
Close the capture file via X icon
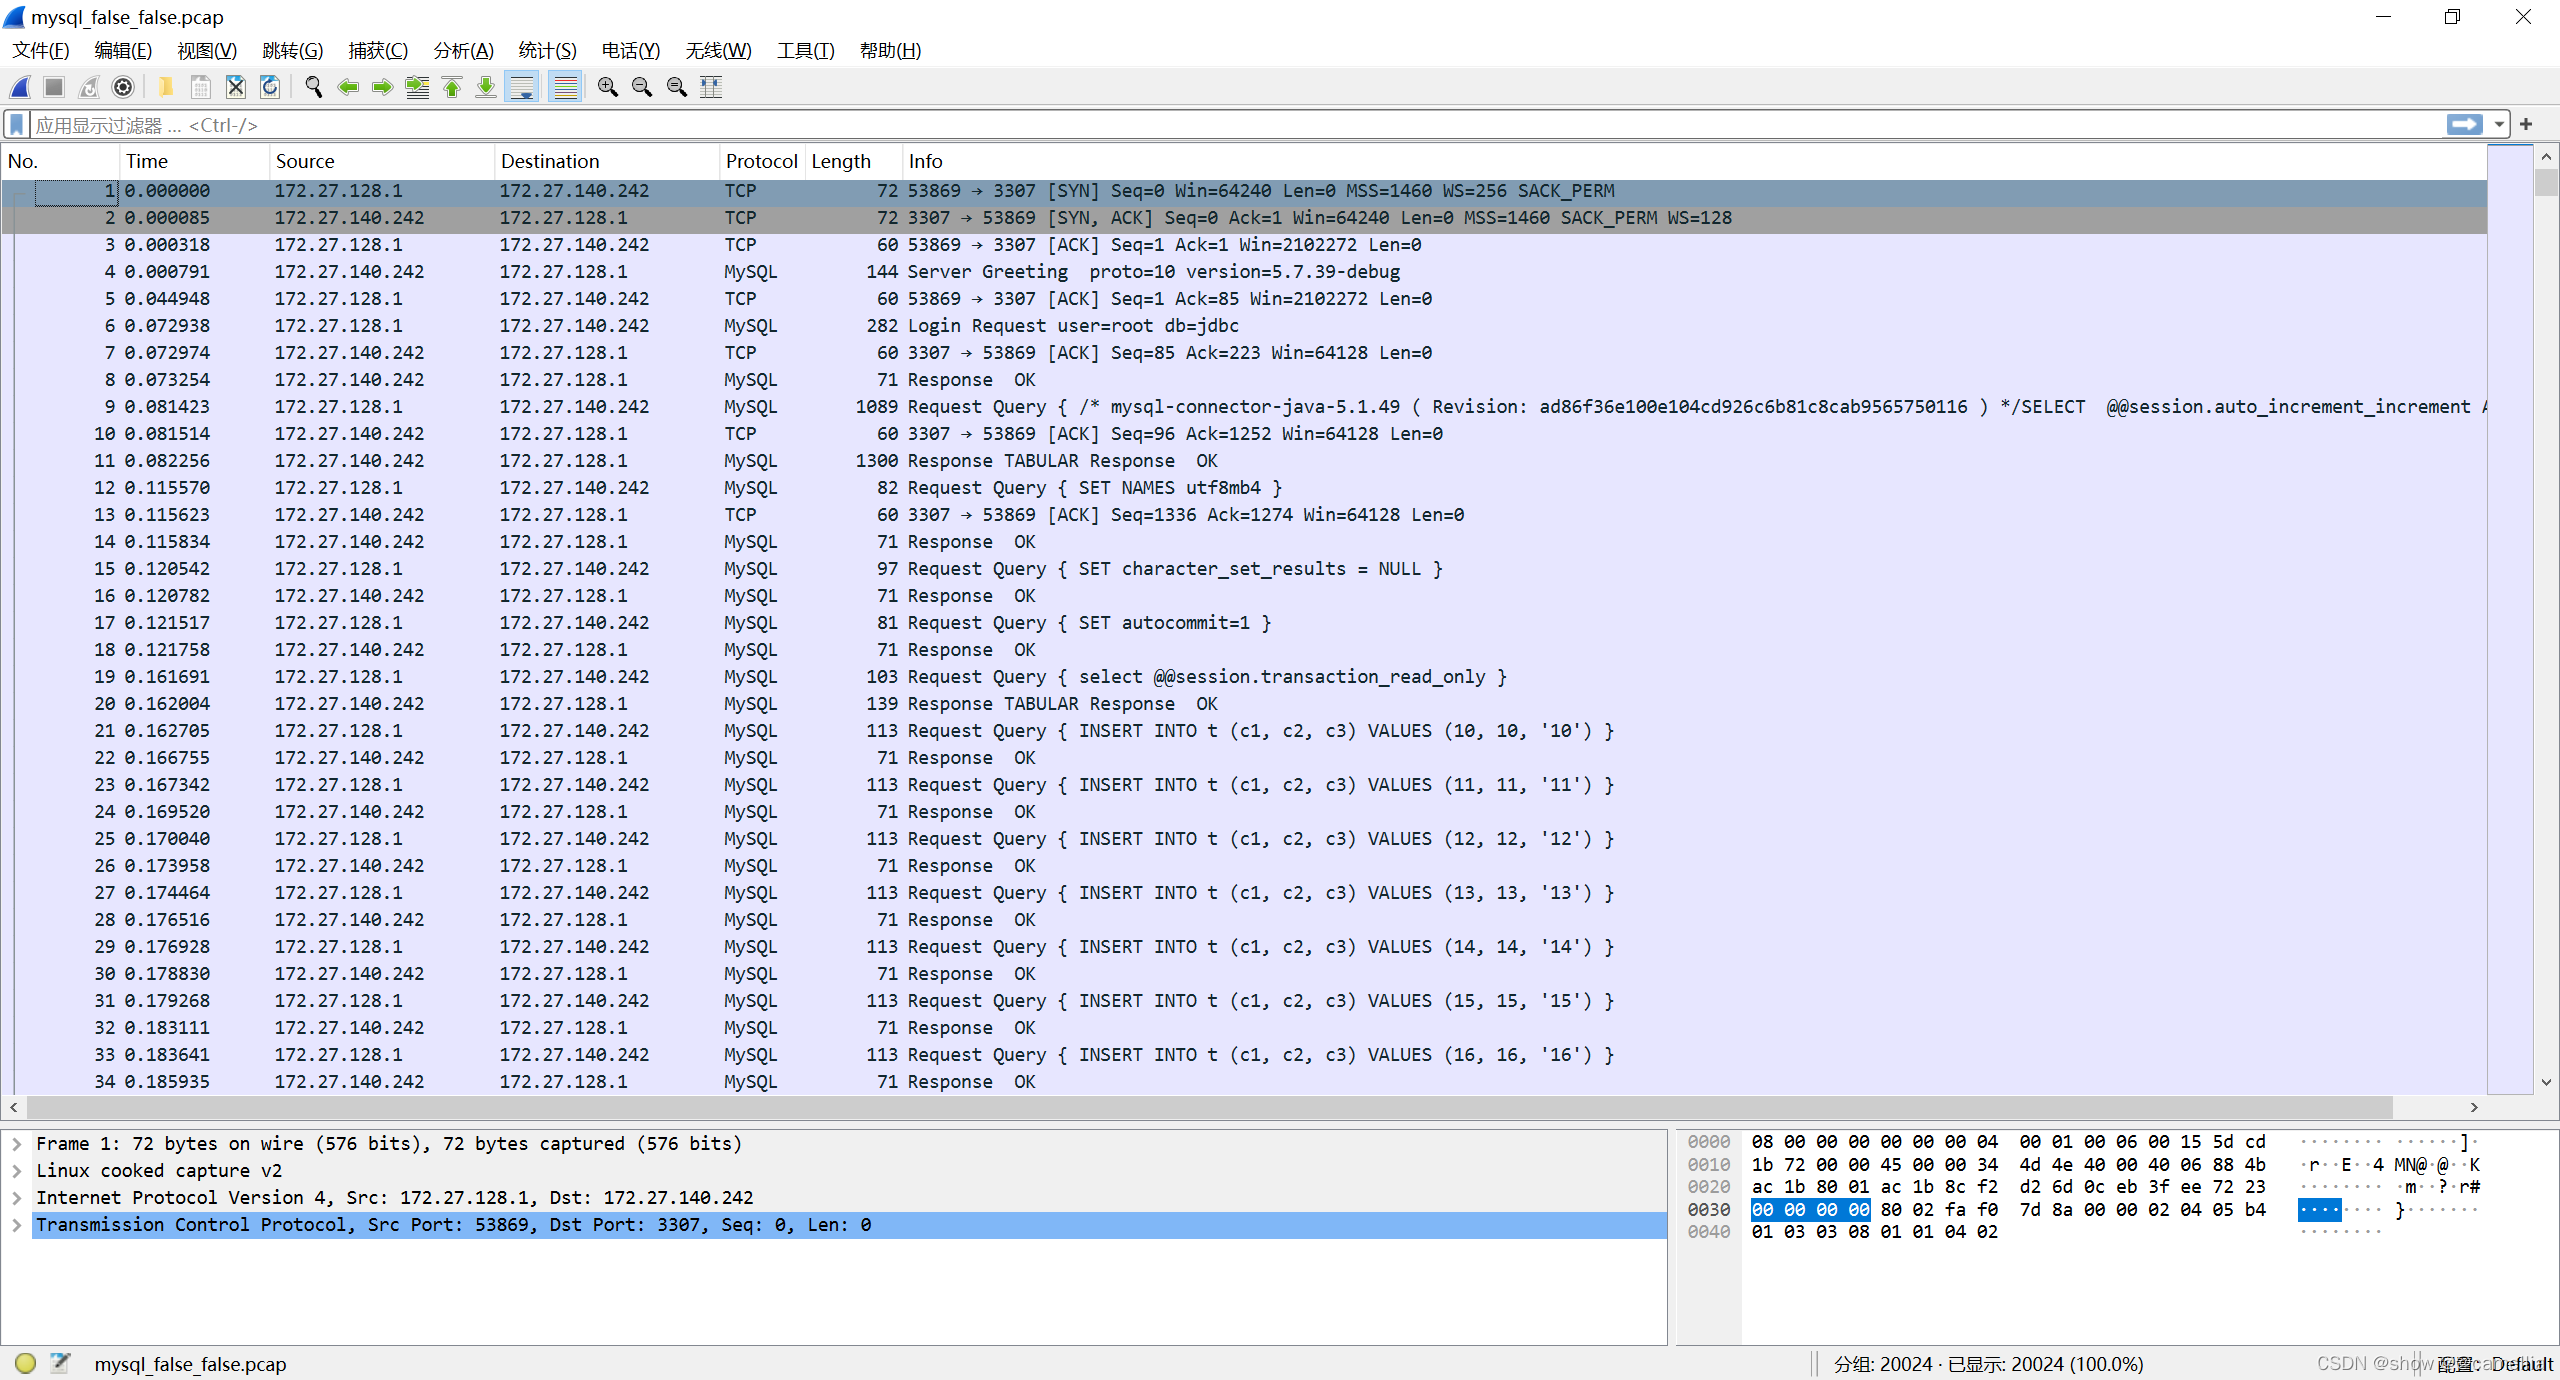(x=235, y=87)
